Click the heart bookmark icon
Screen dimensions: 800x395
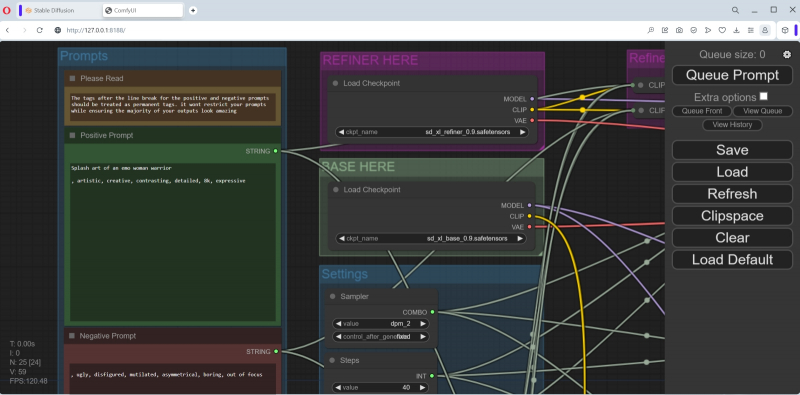722,30
